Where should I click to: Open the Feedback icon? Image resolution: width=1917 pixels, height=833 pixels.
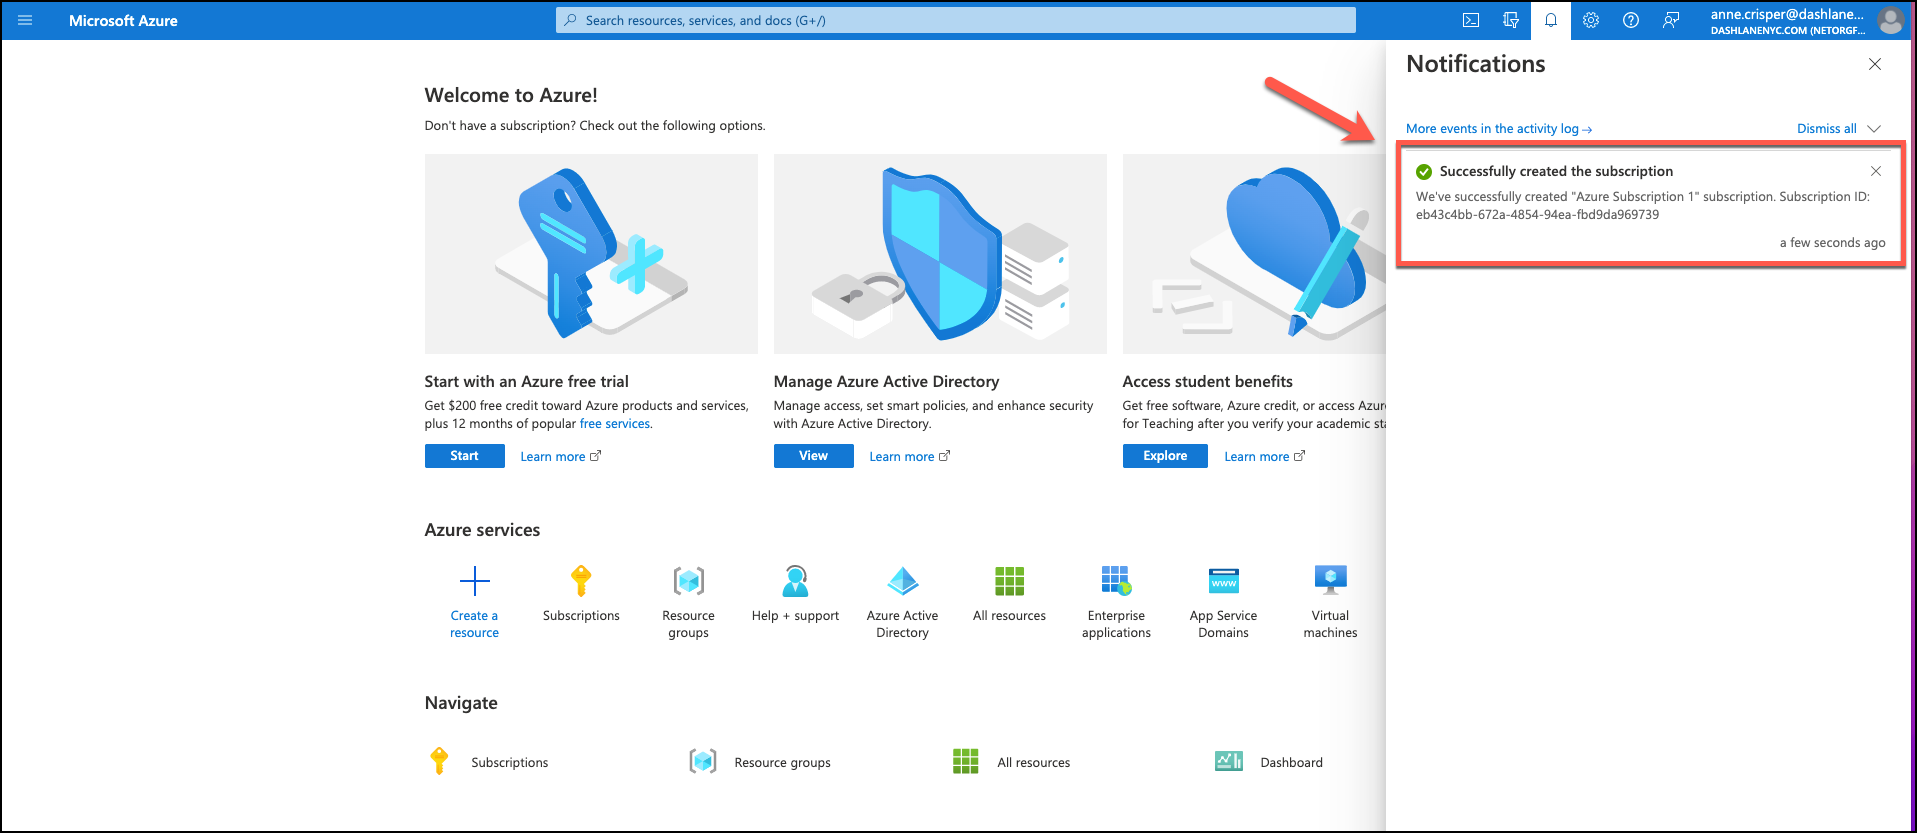1671,20
